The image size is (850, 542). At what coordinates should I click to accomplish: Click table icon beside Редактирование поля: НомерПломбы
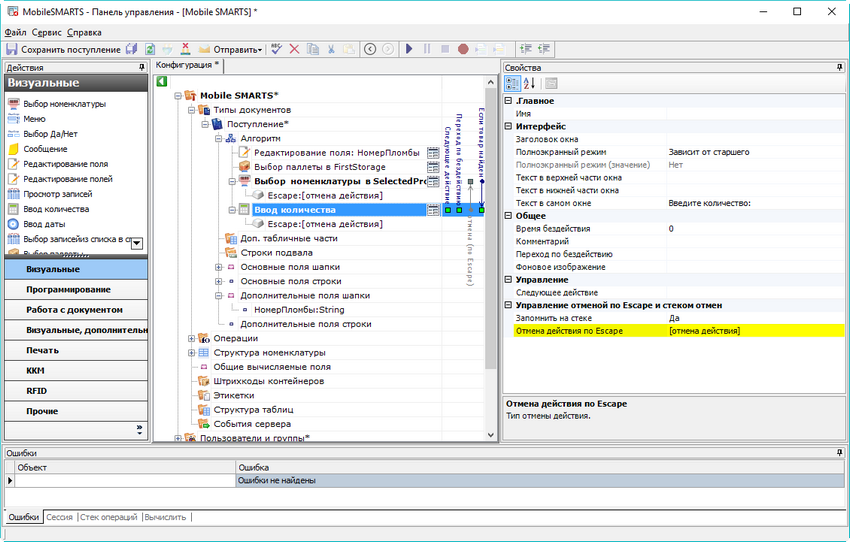click(x=433, y=153)
